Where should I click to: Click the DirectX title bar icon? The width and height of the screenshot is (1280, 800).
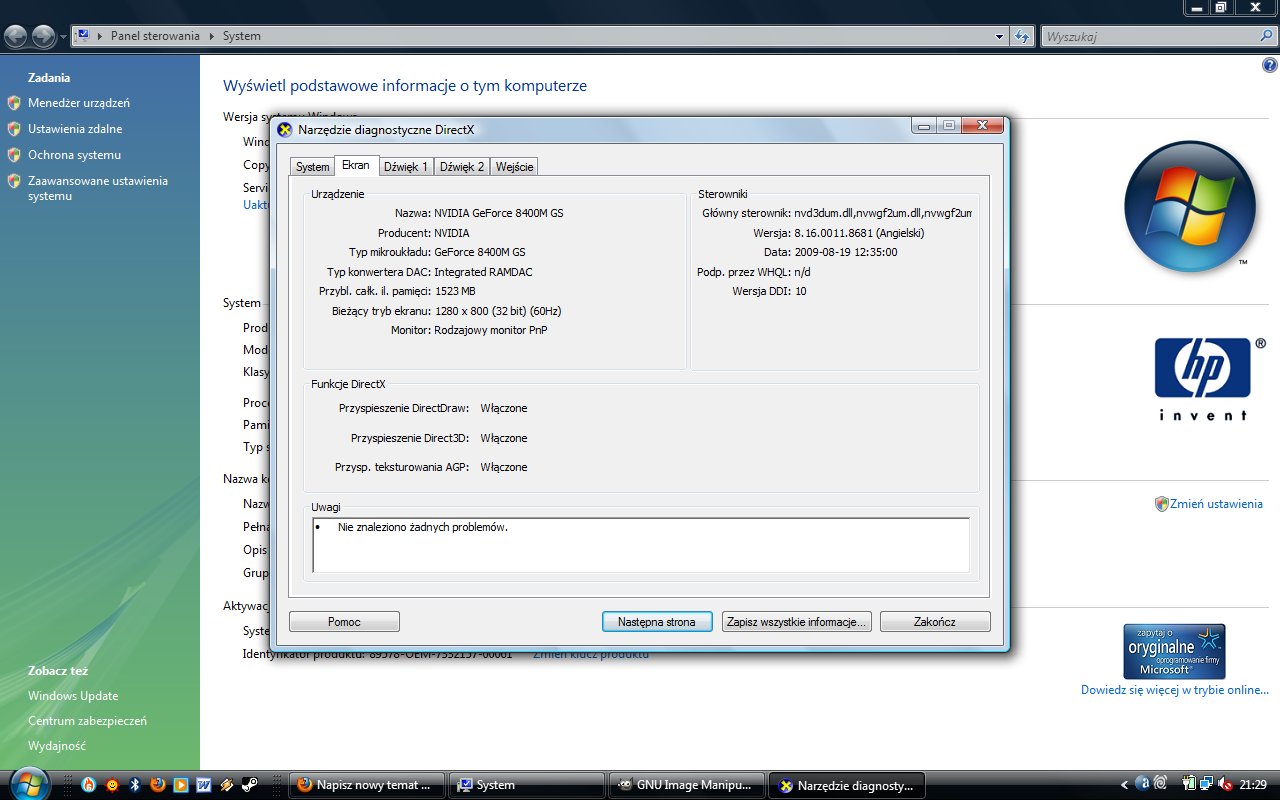(x=285, y=129)
